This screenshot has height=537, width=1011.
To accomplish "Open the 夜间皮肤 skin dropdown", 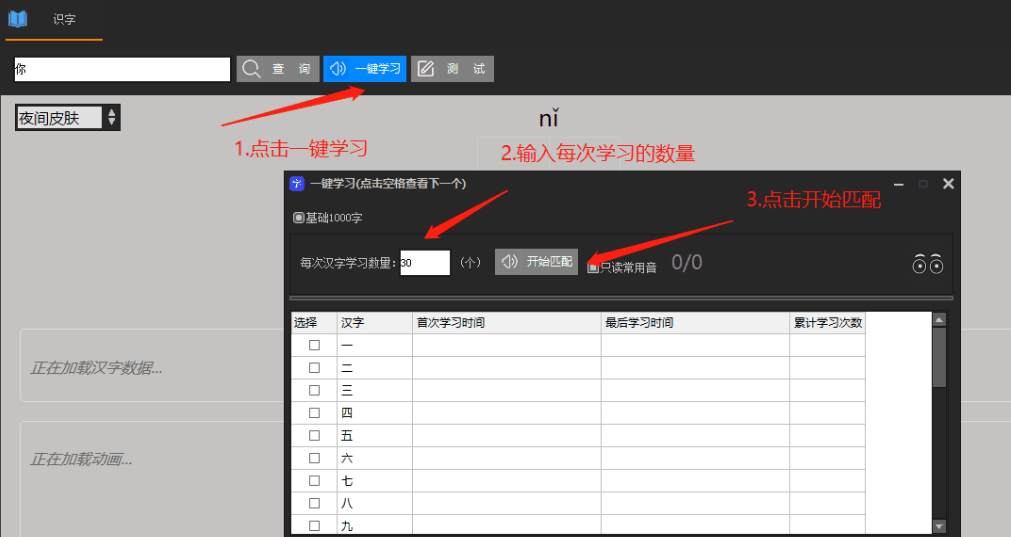I will pyautogui.click(x=68, y=118).
